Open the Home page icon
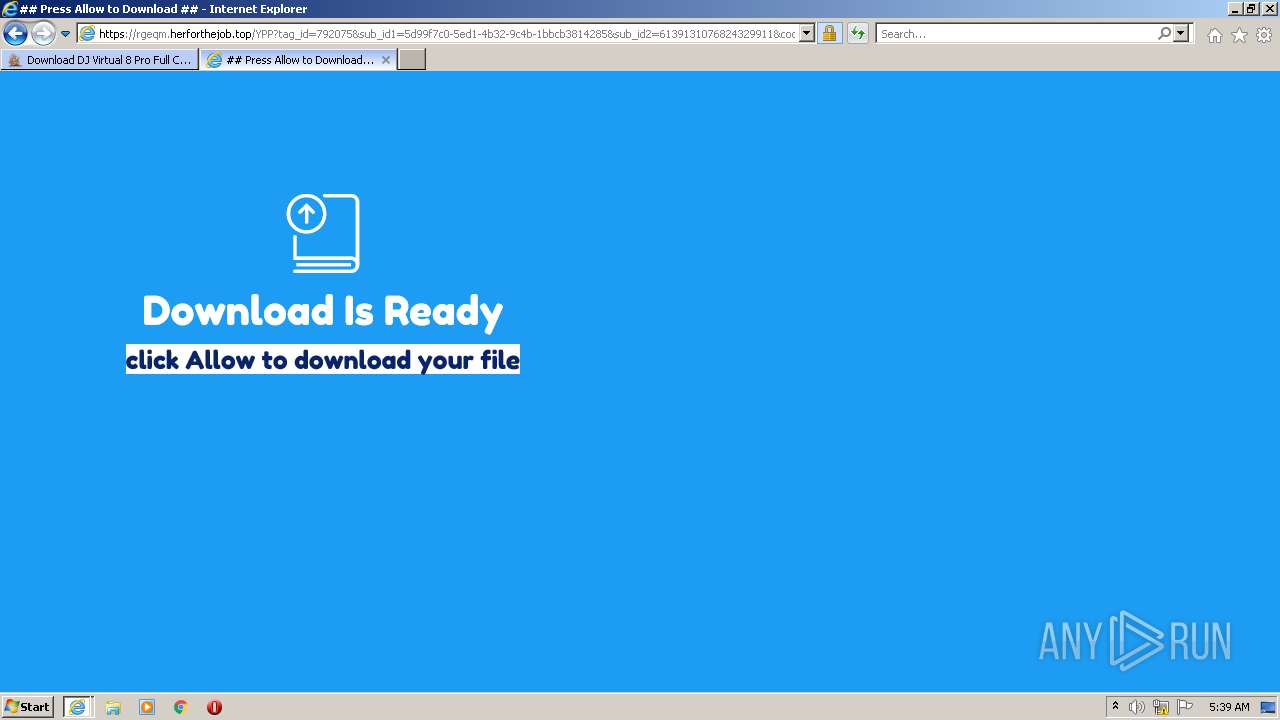The image size is (1280, 720). point(1214,35)
